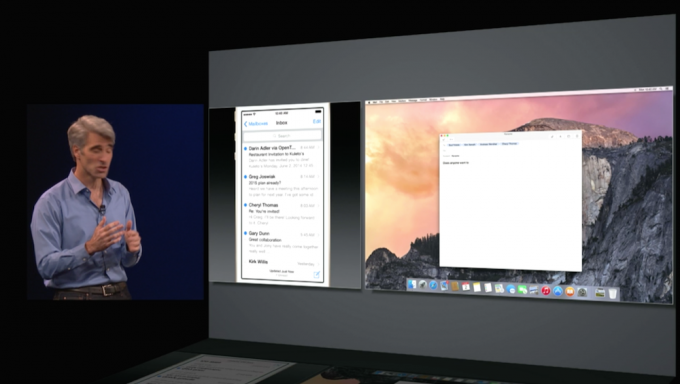This screenshot has width=680, height=384.
Task: Launch iTunes from the dock
Action: [546, 291]
